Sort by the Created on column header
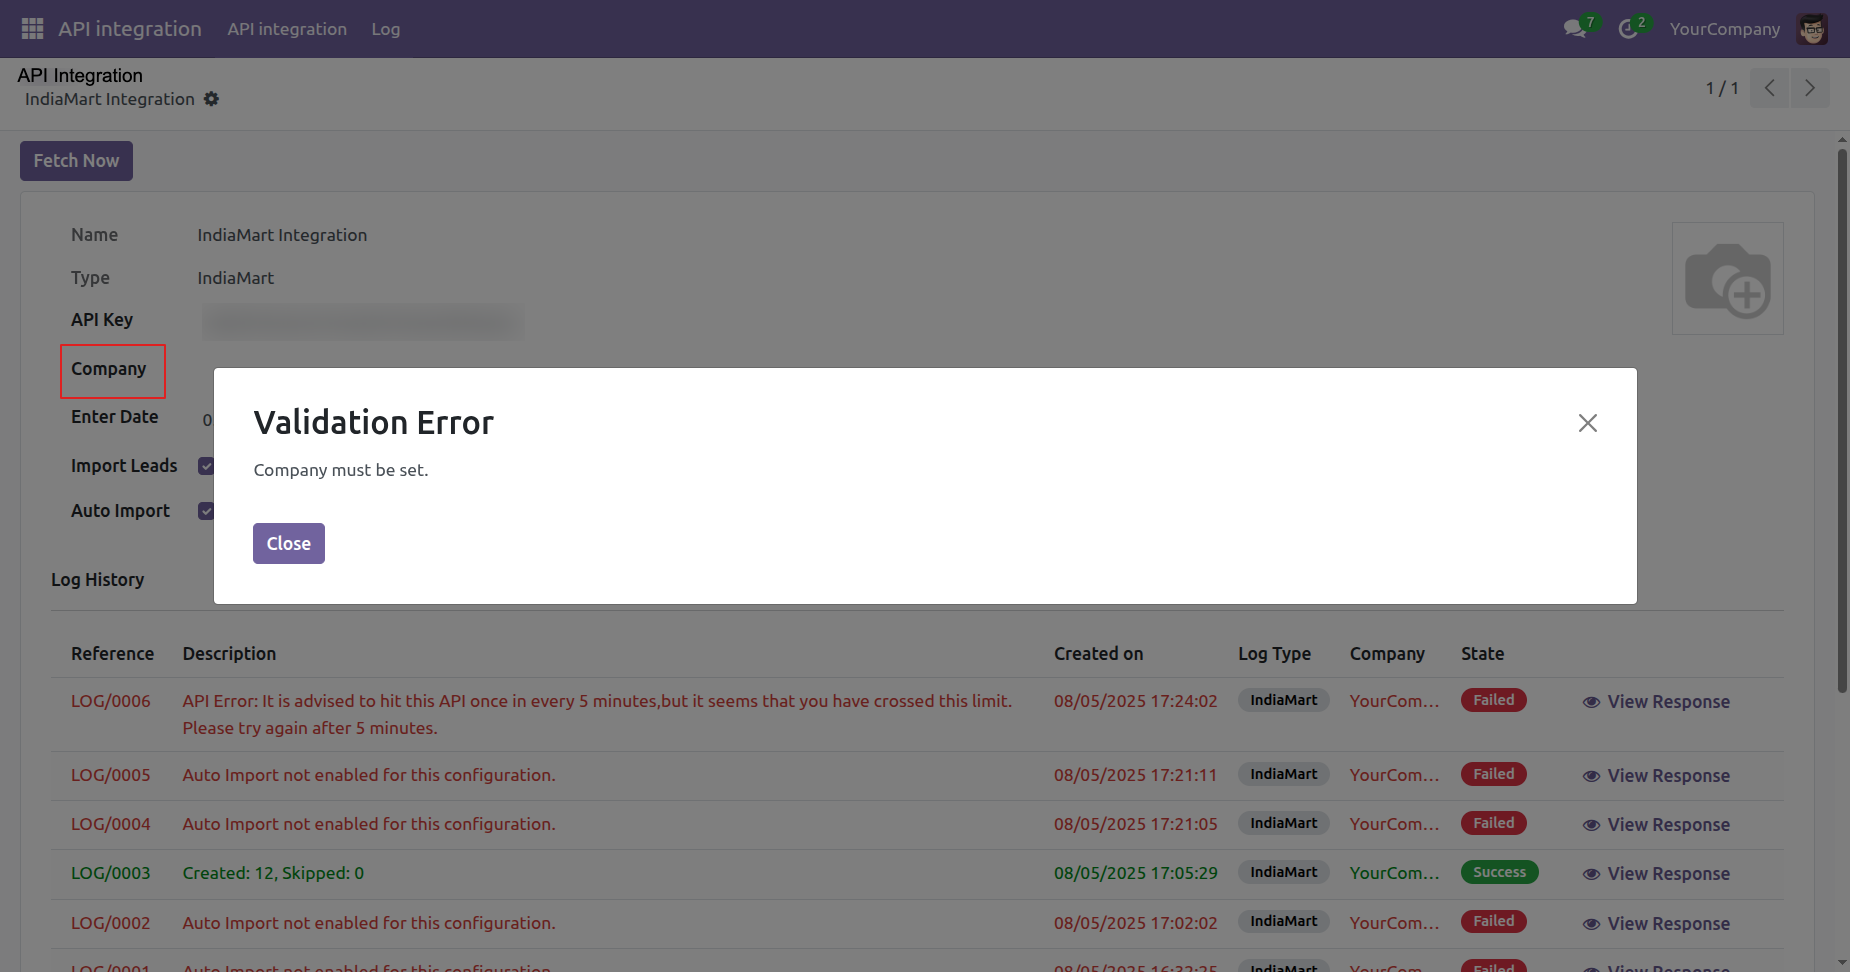Viewport: 1850px width, 972px height. (x=1098, y=654)
